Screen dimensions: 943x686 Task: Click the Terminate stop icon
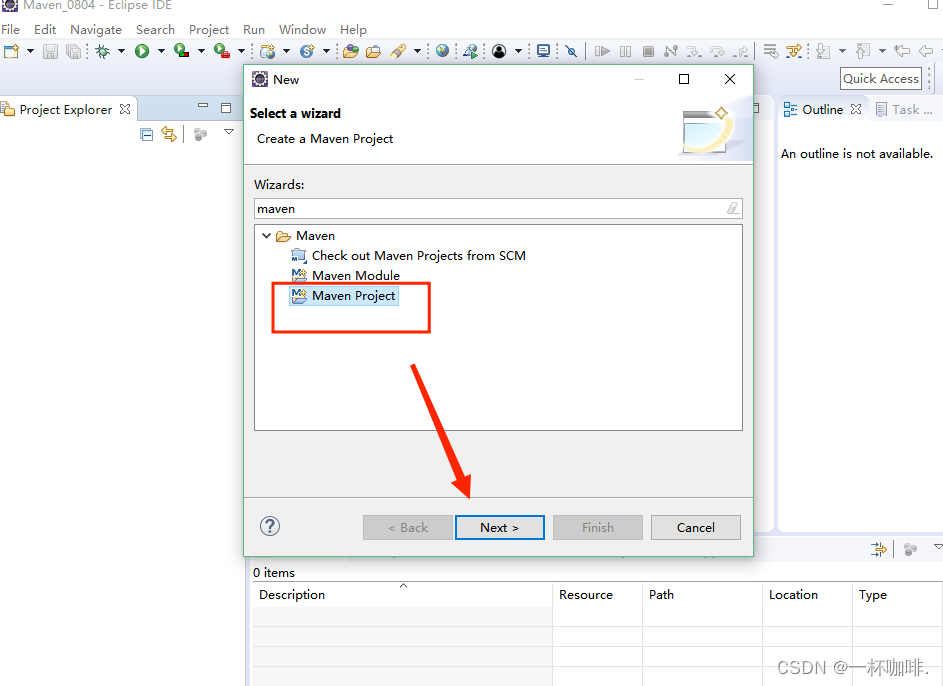(648, 51)
